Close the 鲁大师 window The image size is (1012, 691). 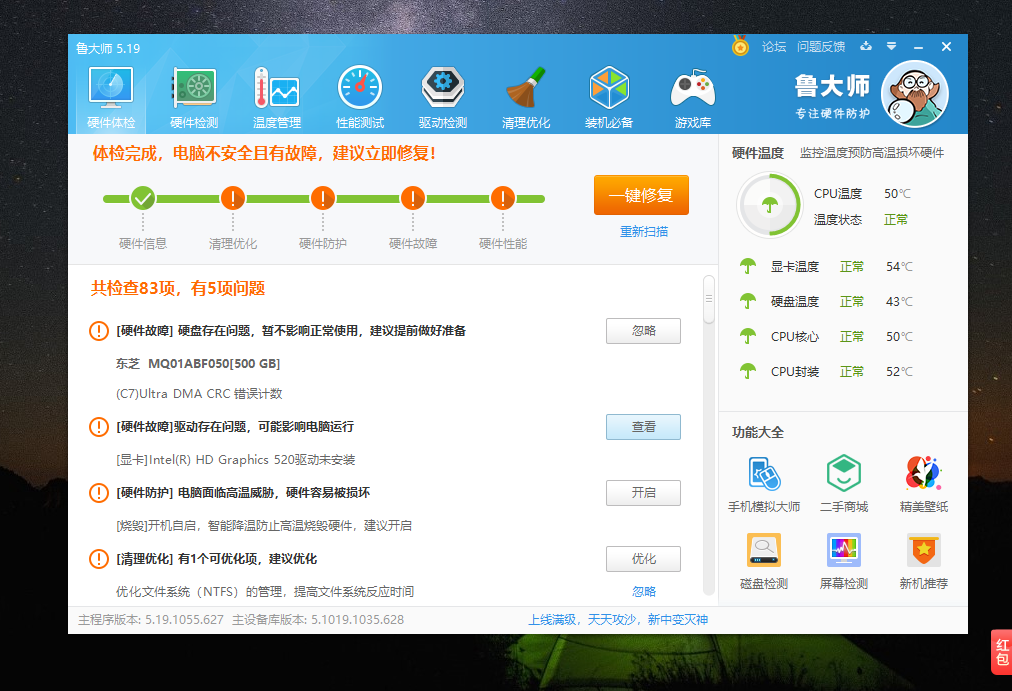[x=946, y=46]
